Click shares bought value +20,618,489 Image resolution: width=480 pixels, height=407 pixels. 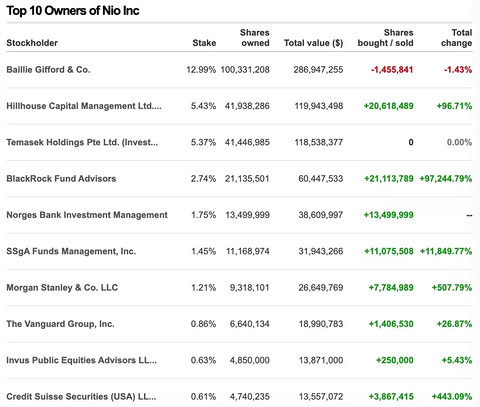pyautogui.click(x=389, y=106)
